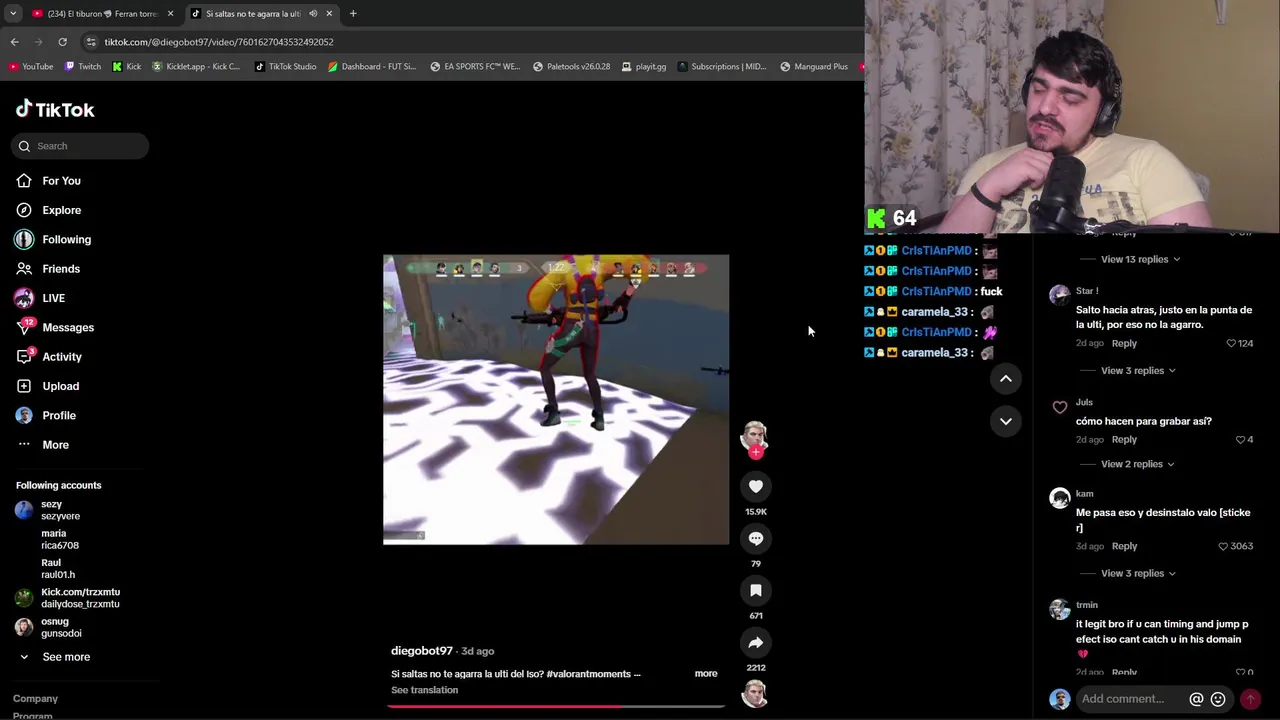Open the tab search dropdown
Image resolution: width=1280 pixels, height=720 pixels.
(x=13, y=14)
